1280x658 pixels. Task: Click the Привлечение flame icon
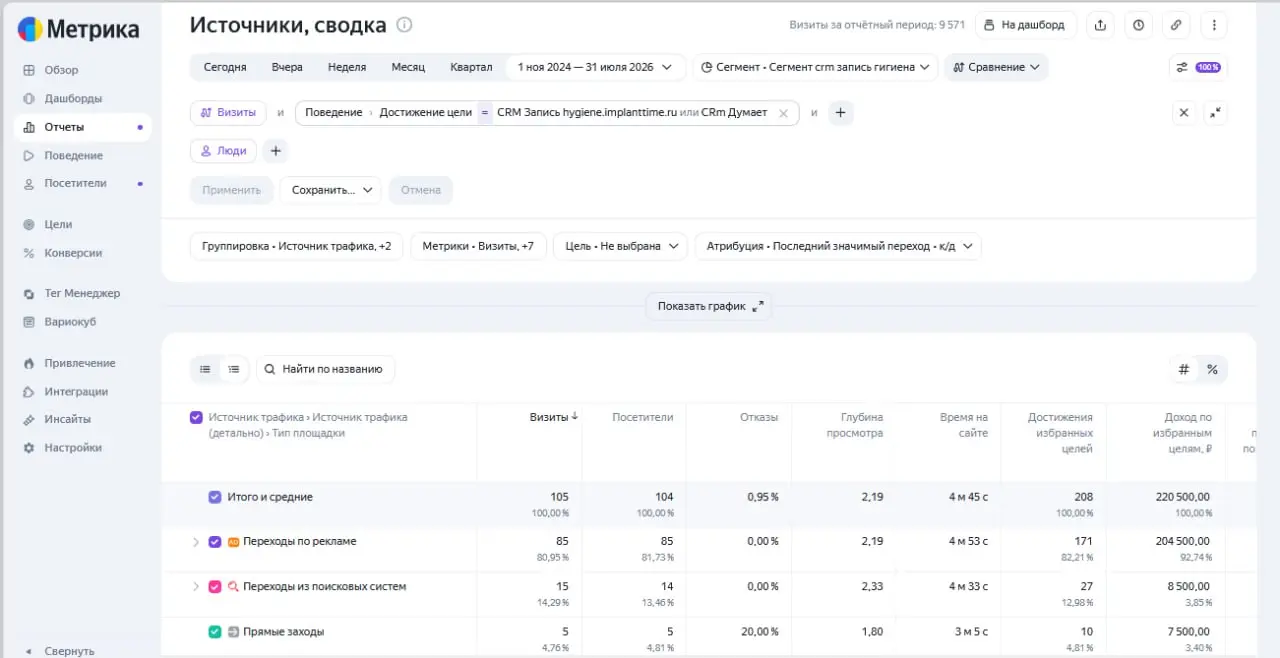click(29, 363)
